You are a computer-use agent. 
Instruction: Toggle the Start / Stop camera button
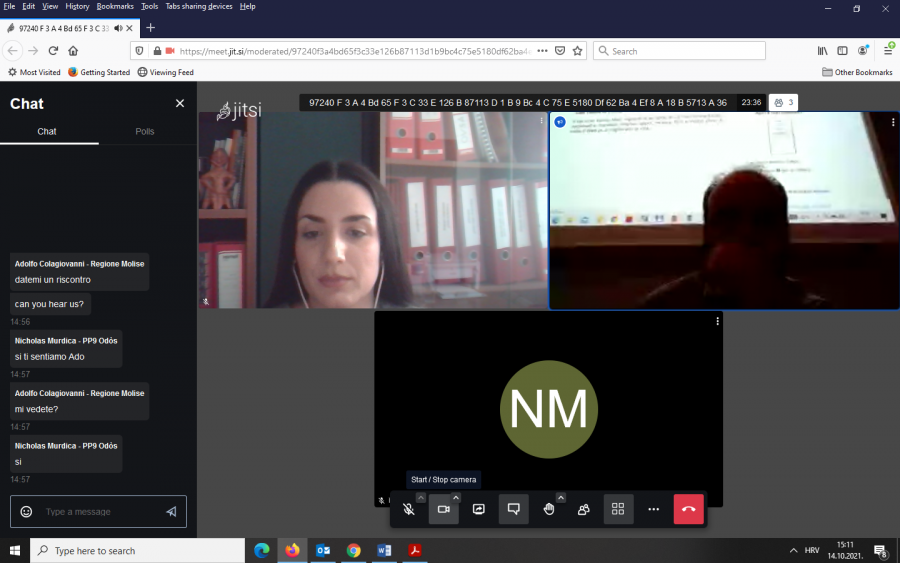click(x=443, y=509)
